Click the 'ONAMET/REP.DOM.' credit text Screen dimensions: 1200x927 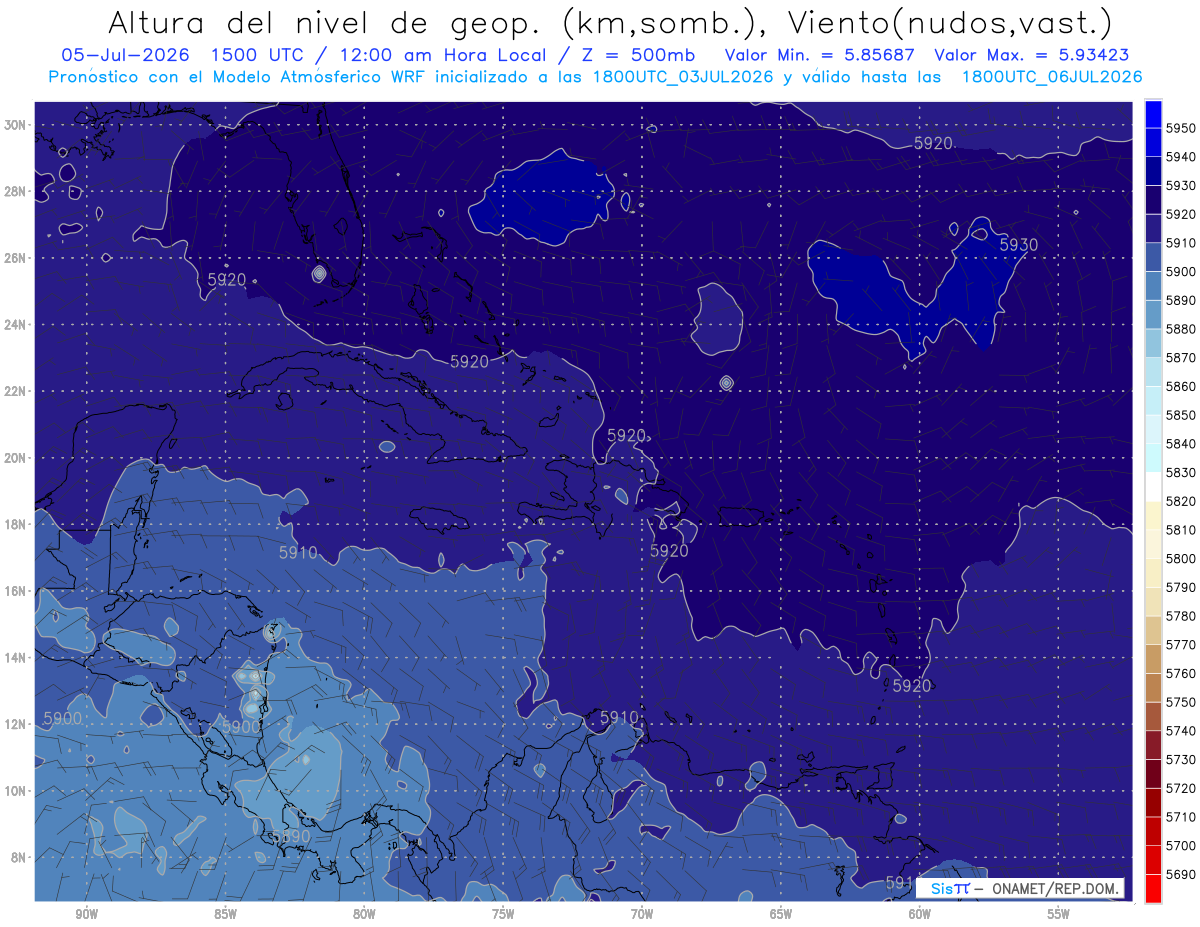pos(1055,888)
